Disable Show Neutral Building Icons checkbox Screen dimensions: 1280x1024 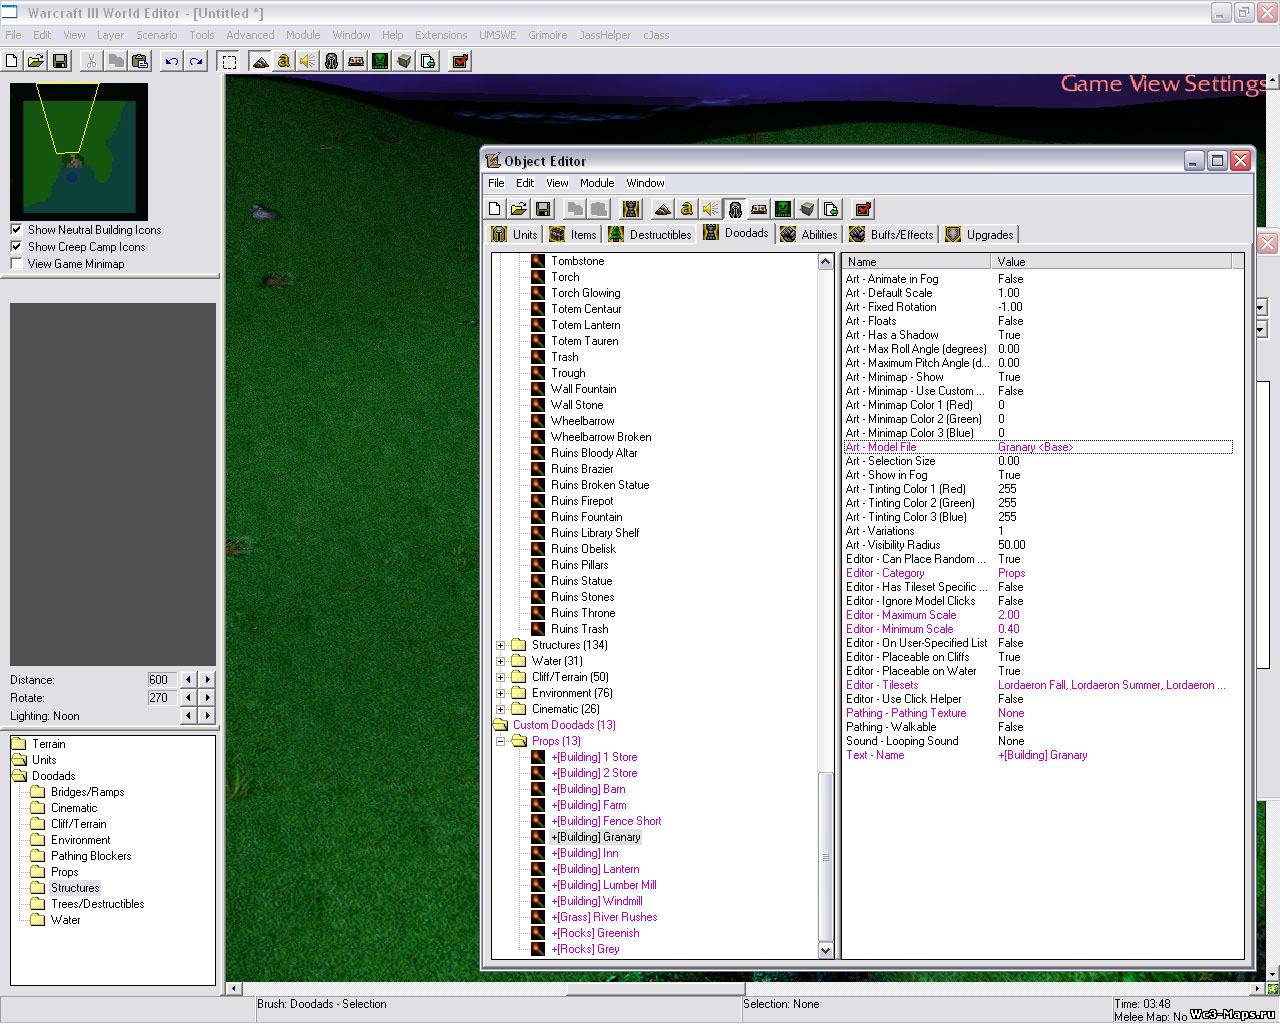[16, 230]
